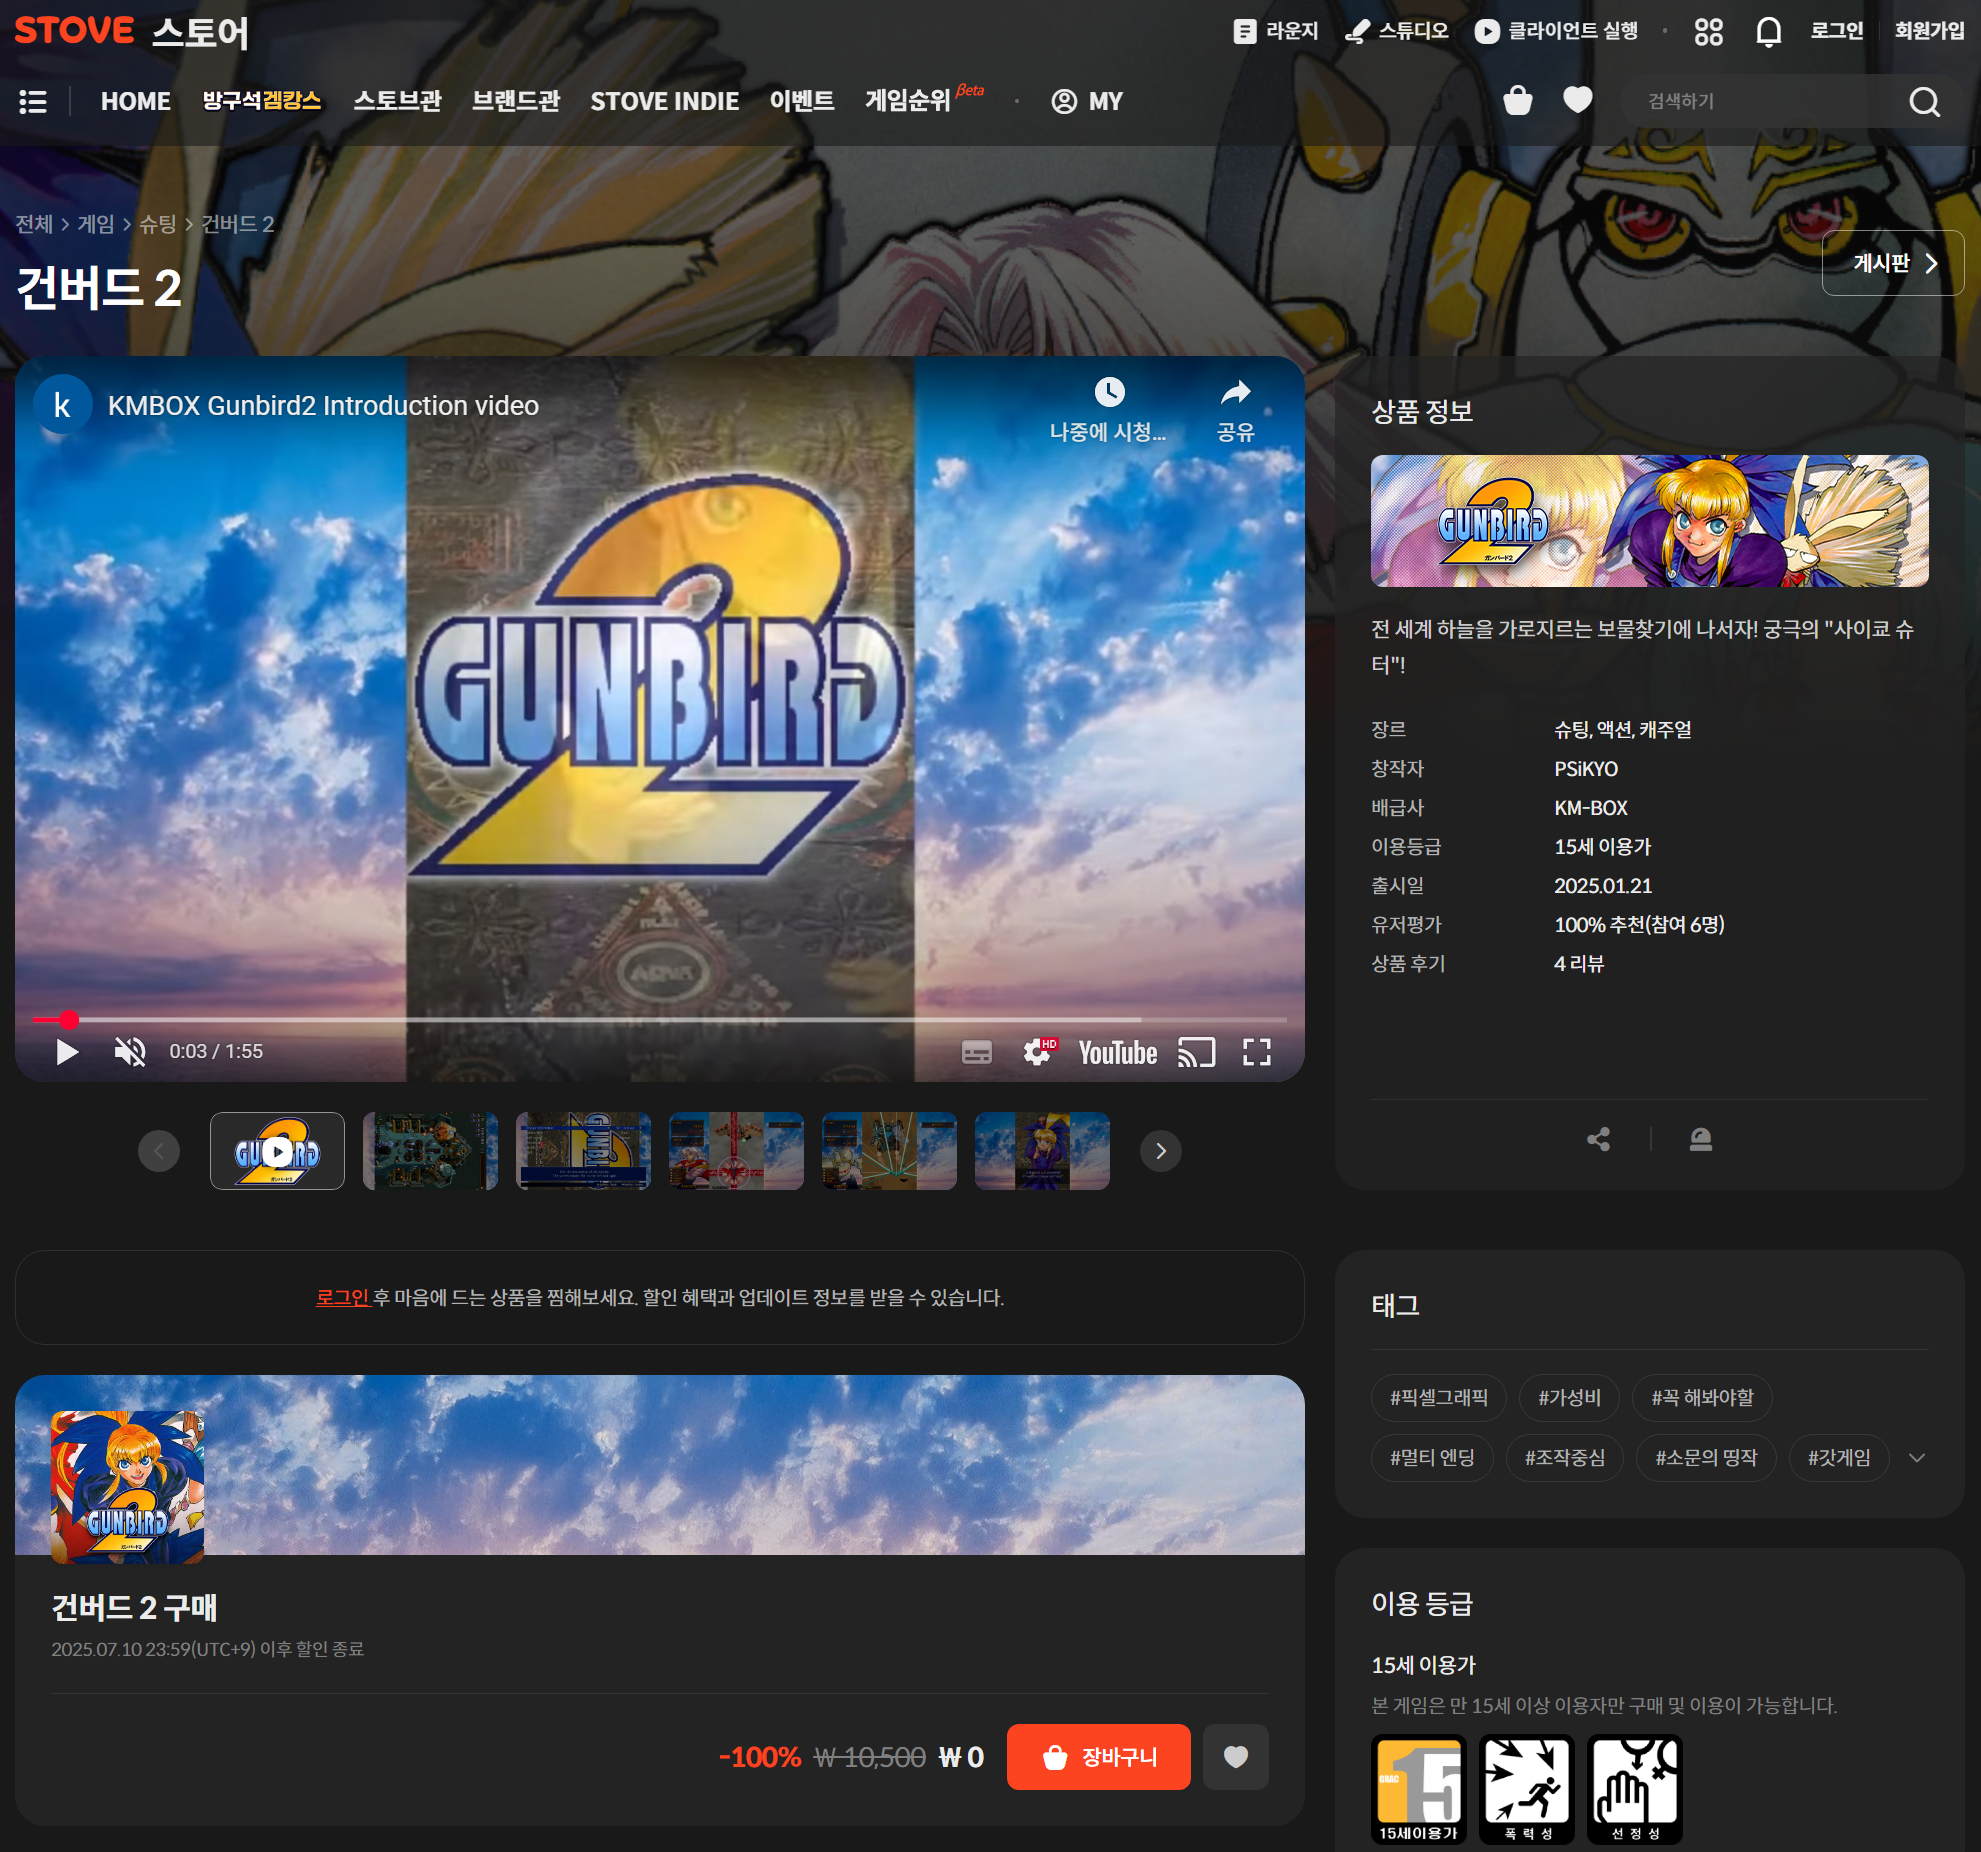This screenshot has width=1981, height=1852.
Task: Click the KMBOX channel avatar in video
Action: (x=62, y=405)
